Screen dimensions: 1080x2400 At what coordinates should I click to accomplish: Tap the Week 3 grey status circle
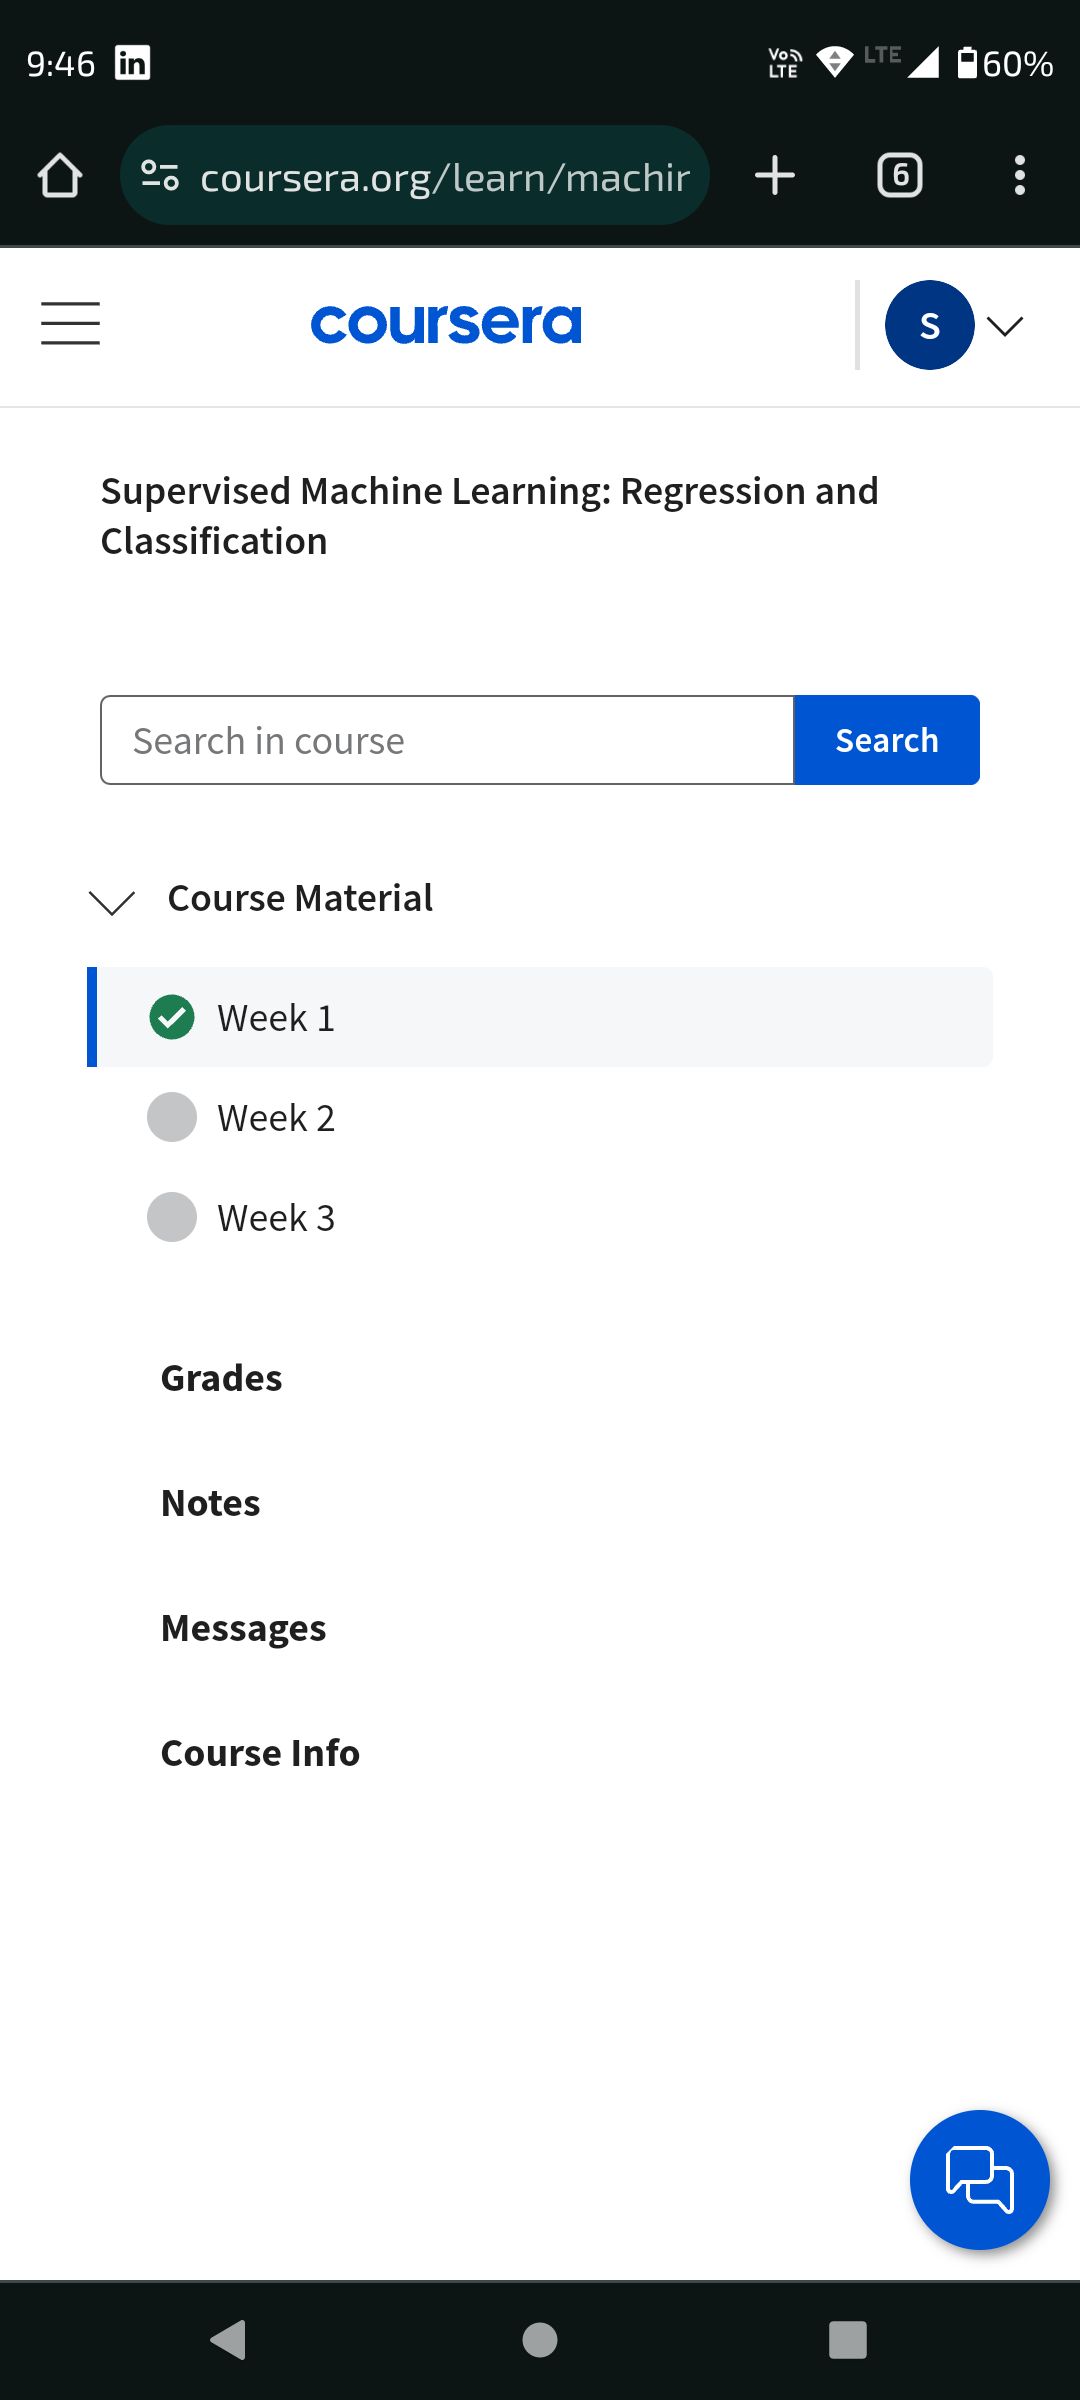pos(172,1217)
